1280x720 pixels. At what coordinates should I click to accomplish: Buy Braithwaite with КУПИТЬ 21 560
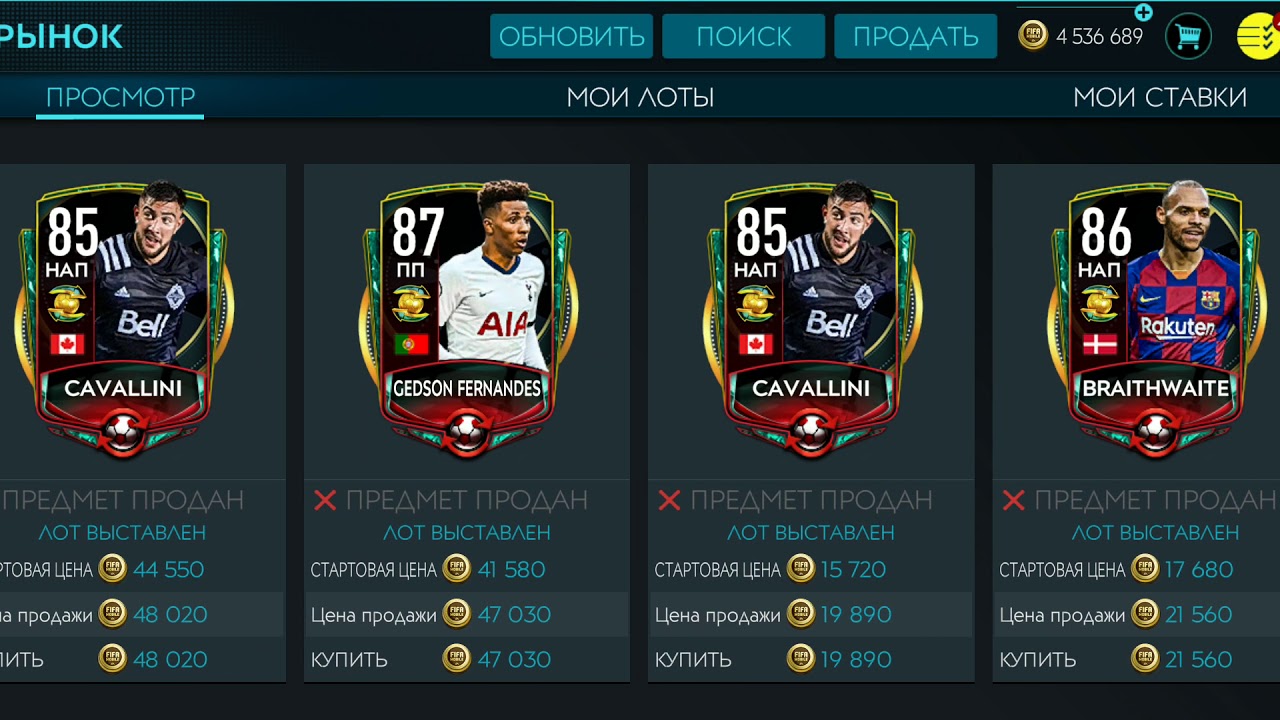click(1137, 660)
